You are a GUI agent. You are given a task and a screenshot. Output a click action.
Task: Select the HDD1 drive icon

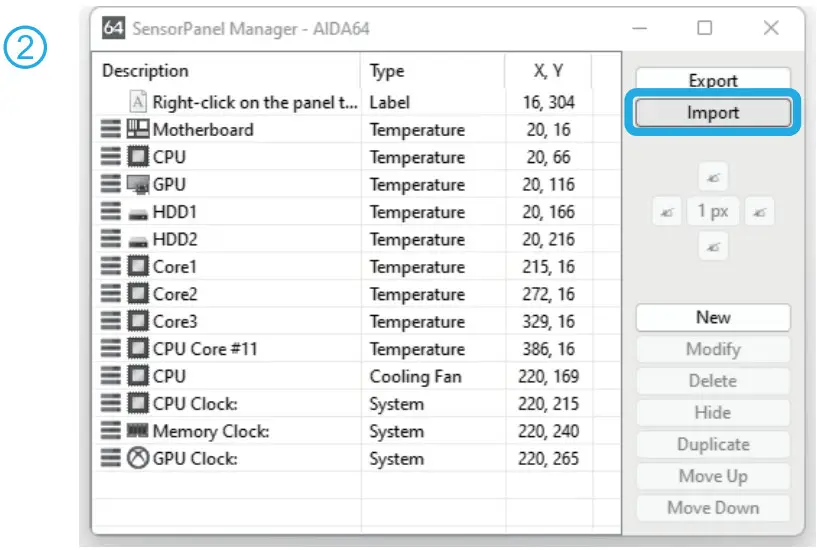[139, 213]
